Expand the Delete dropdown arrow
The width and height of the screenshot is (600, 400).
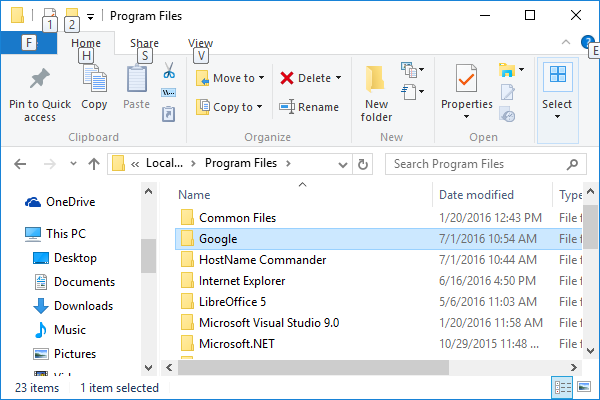click(x=339, y=78)
